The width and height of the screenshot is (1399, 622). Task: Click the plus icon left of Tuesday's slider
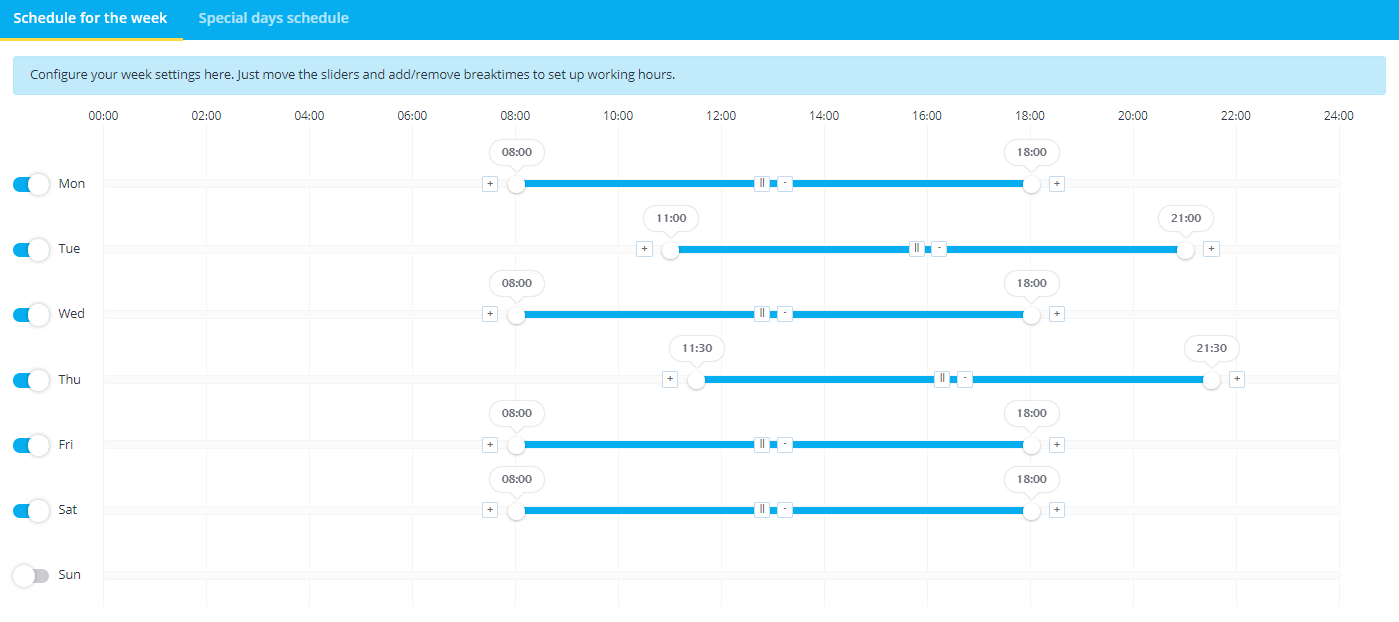coord(644,248)
